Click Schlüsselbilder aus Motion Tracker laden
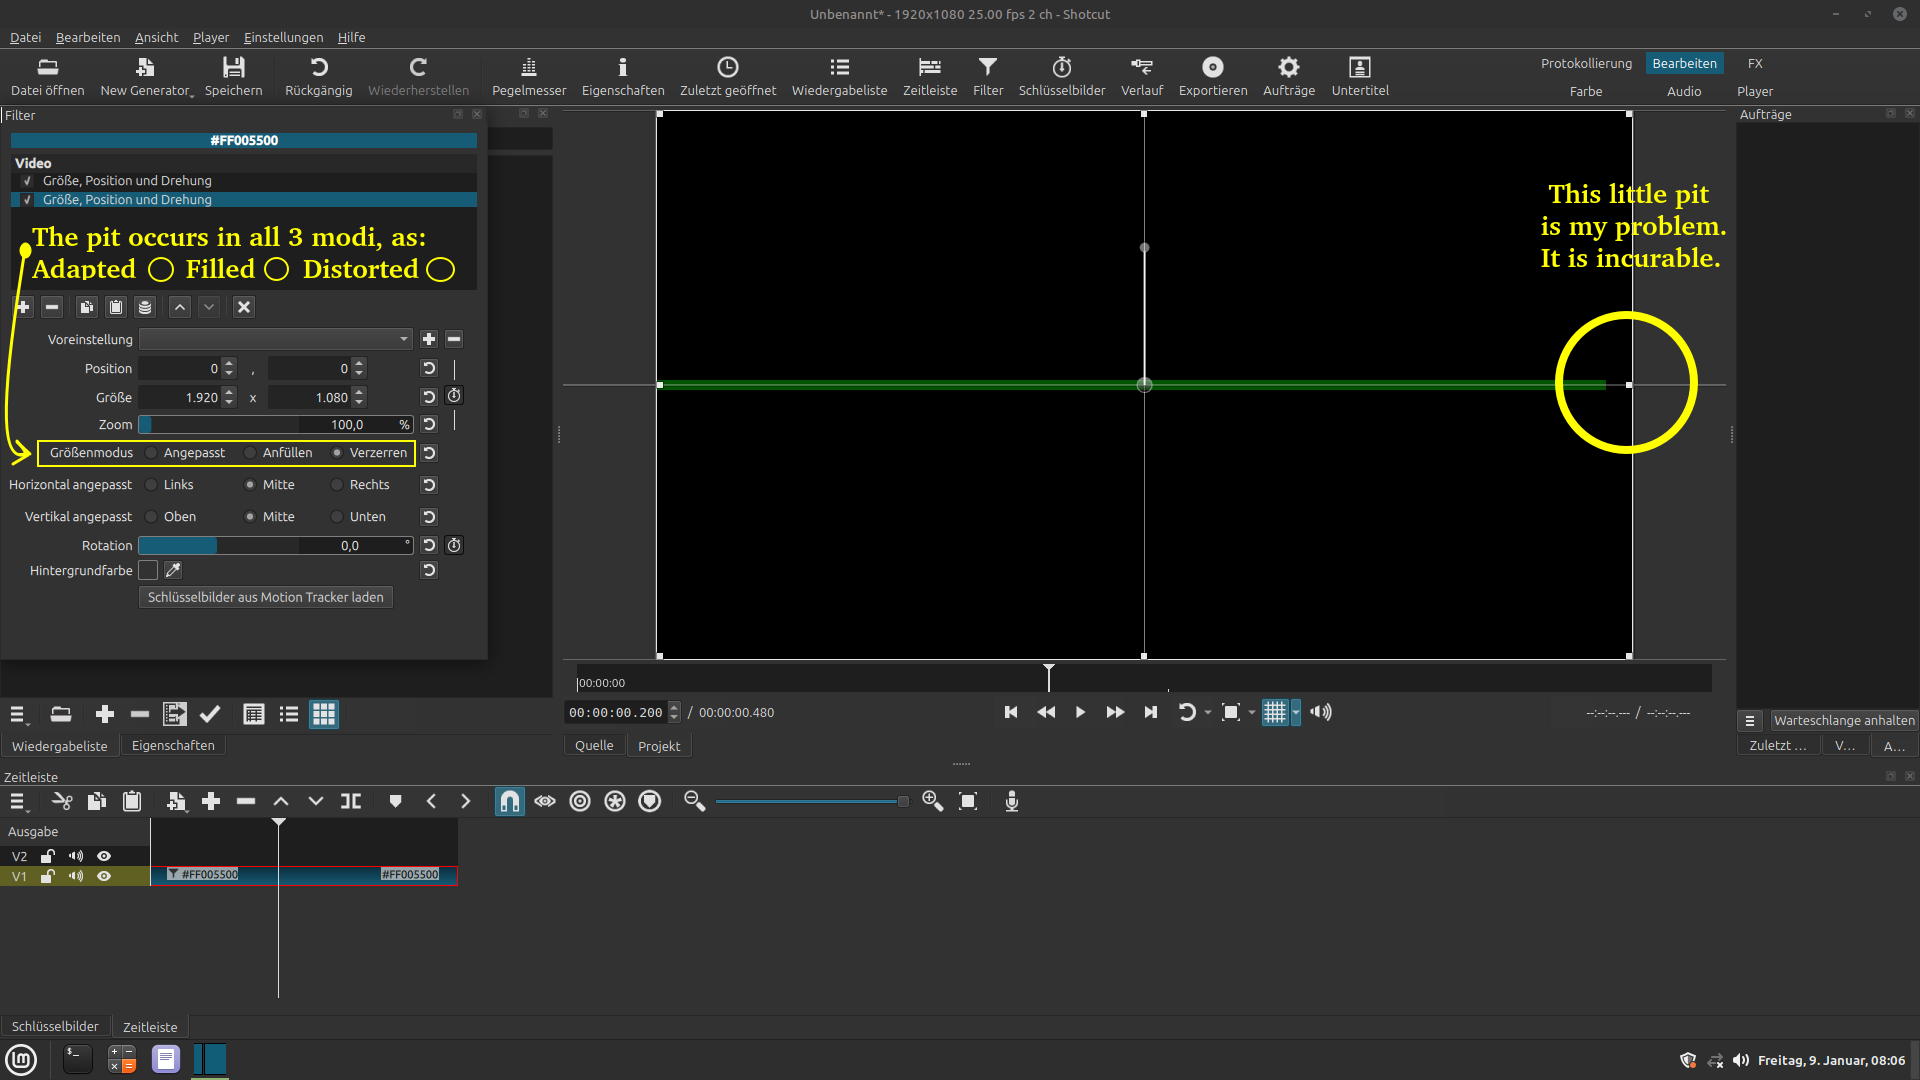 coord(265,597)
